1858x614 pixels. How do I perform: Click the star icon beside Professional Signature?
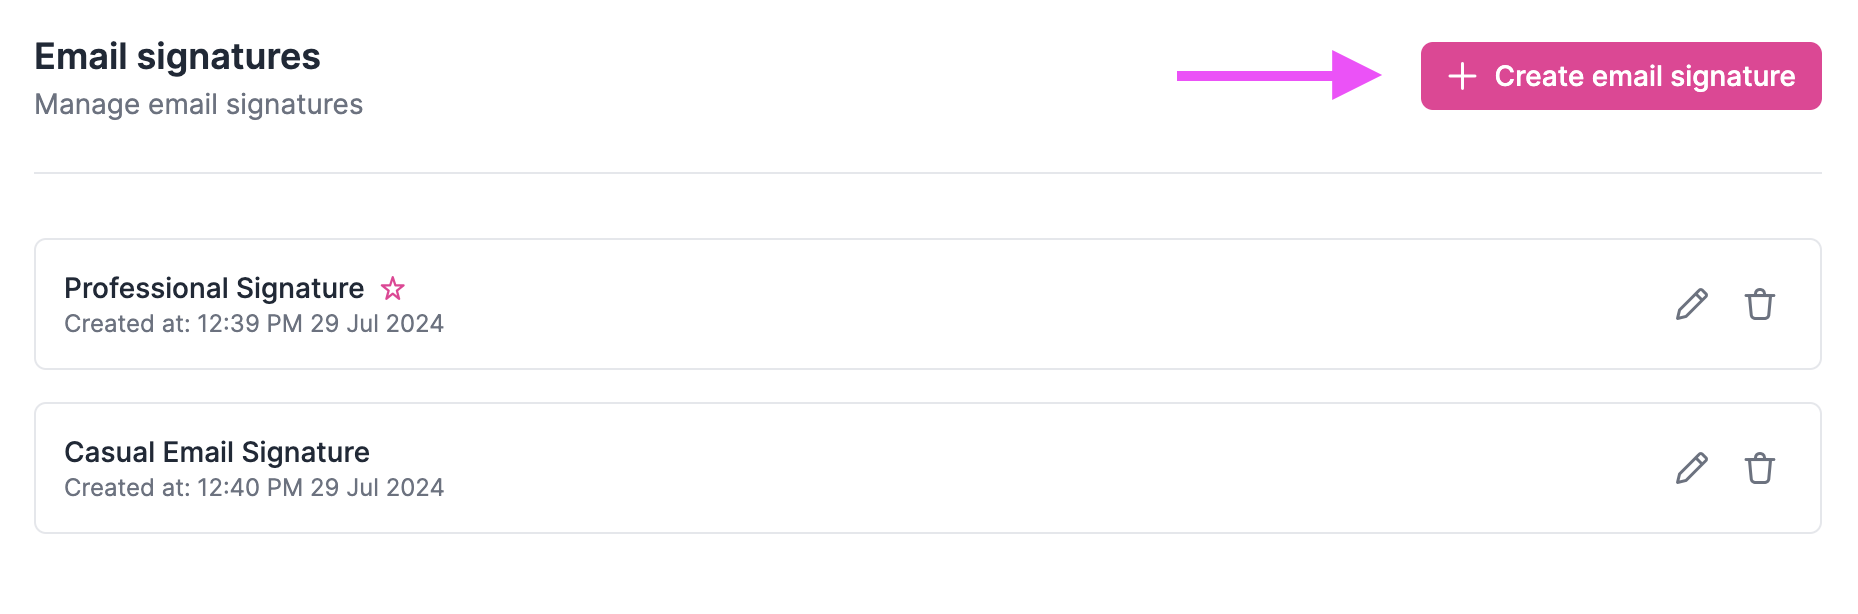click(393, 289)
